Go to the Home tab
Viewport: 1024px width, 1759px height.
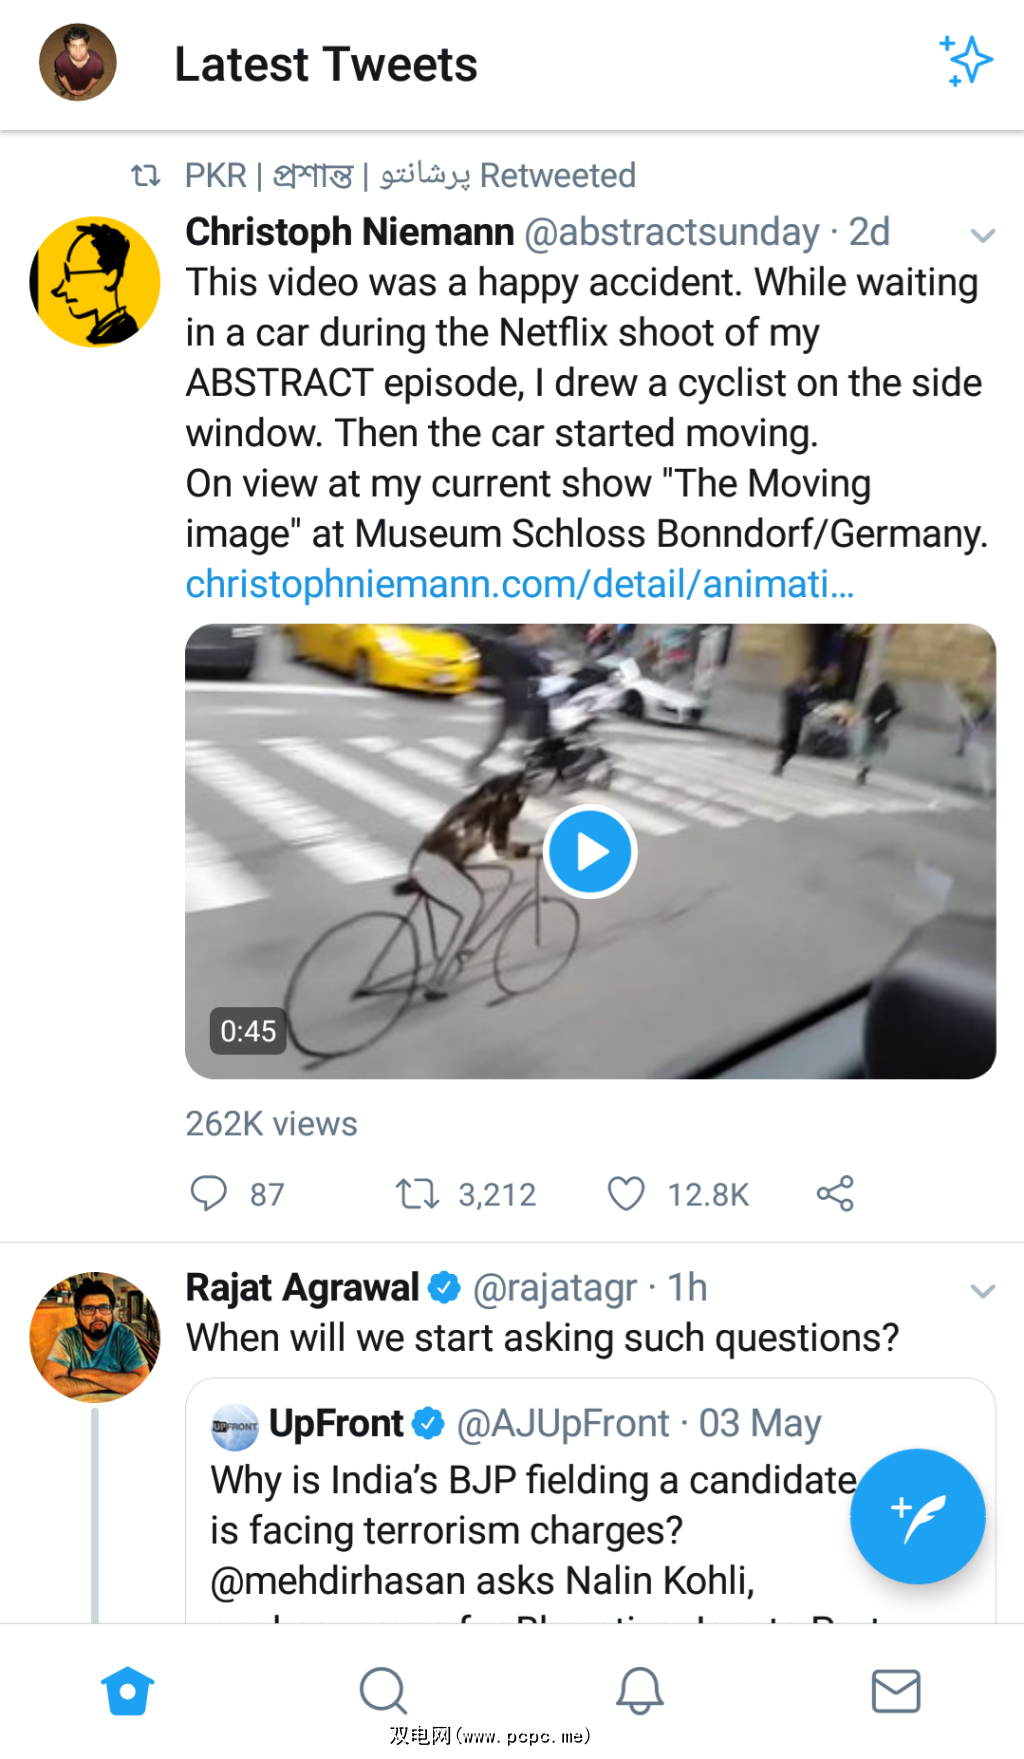pyautogui.click(x=128, y=1691)
